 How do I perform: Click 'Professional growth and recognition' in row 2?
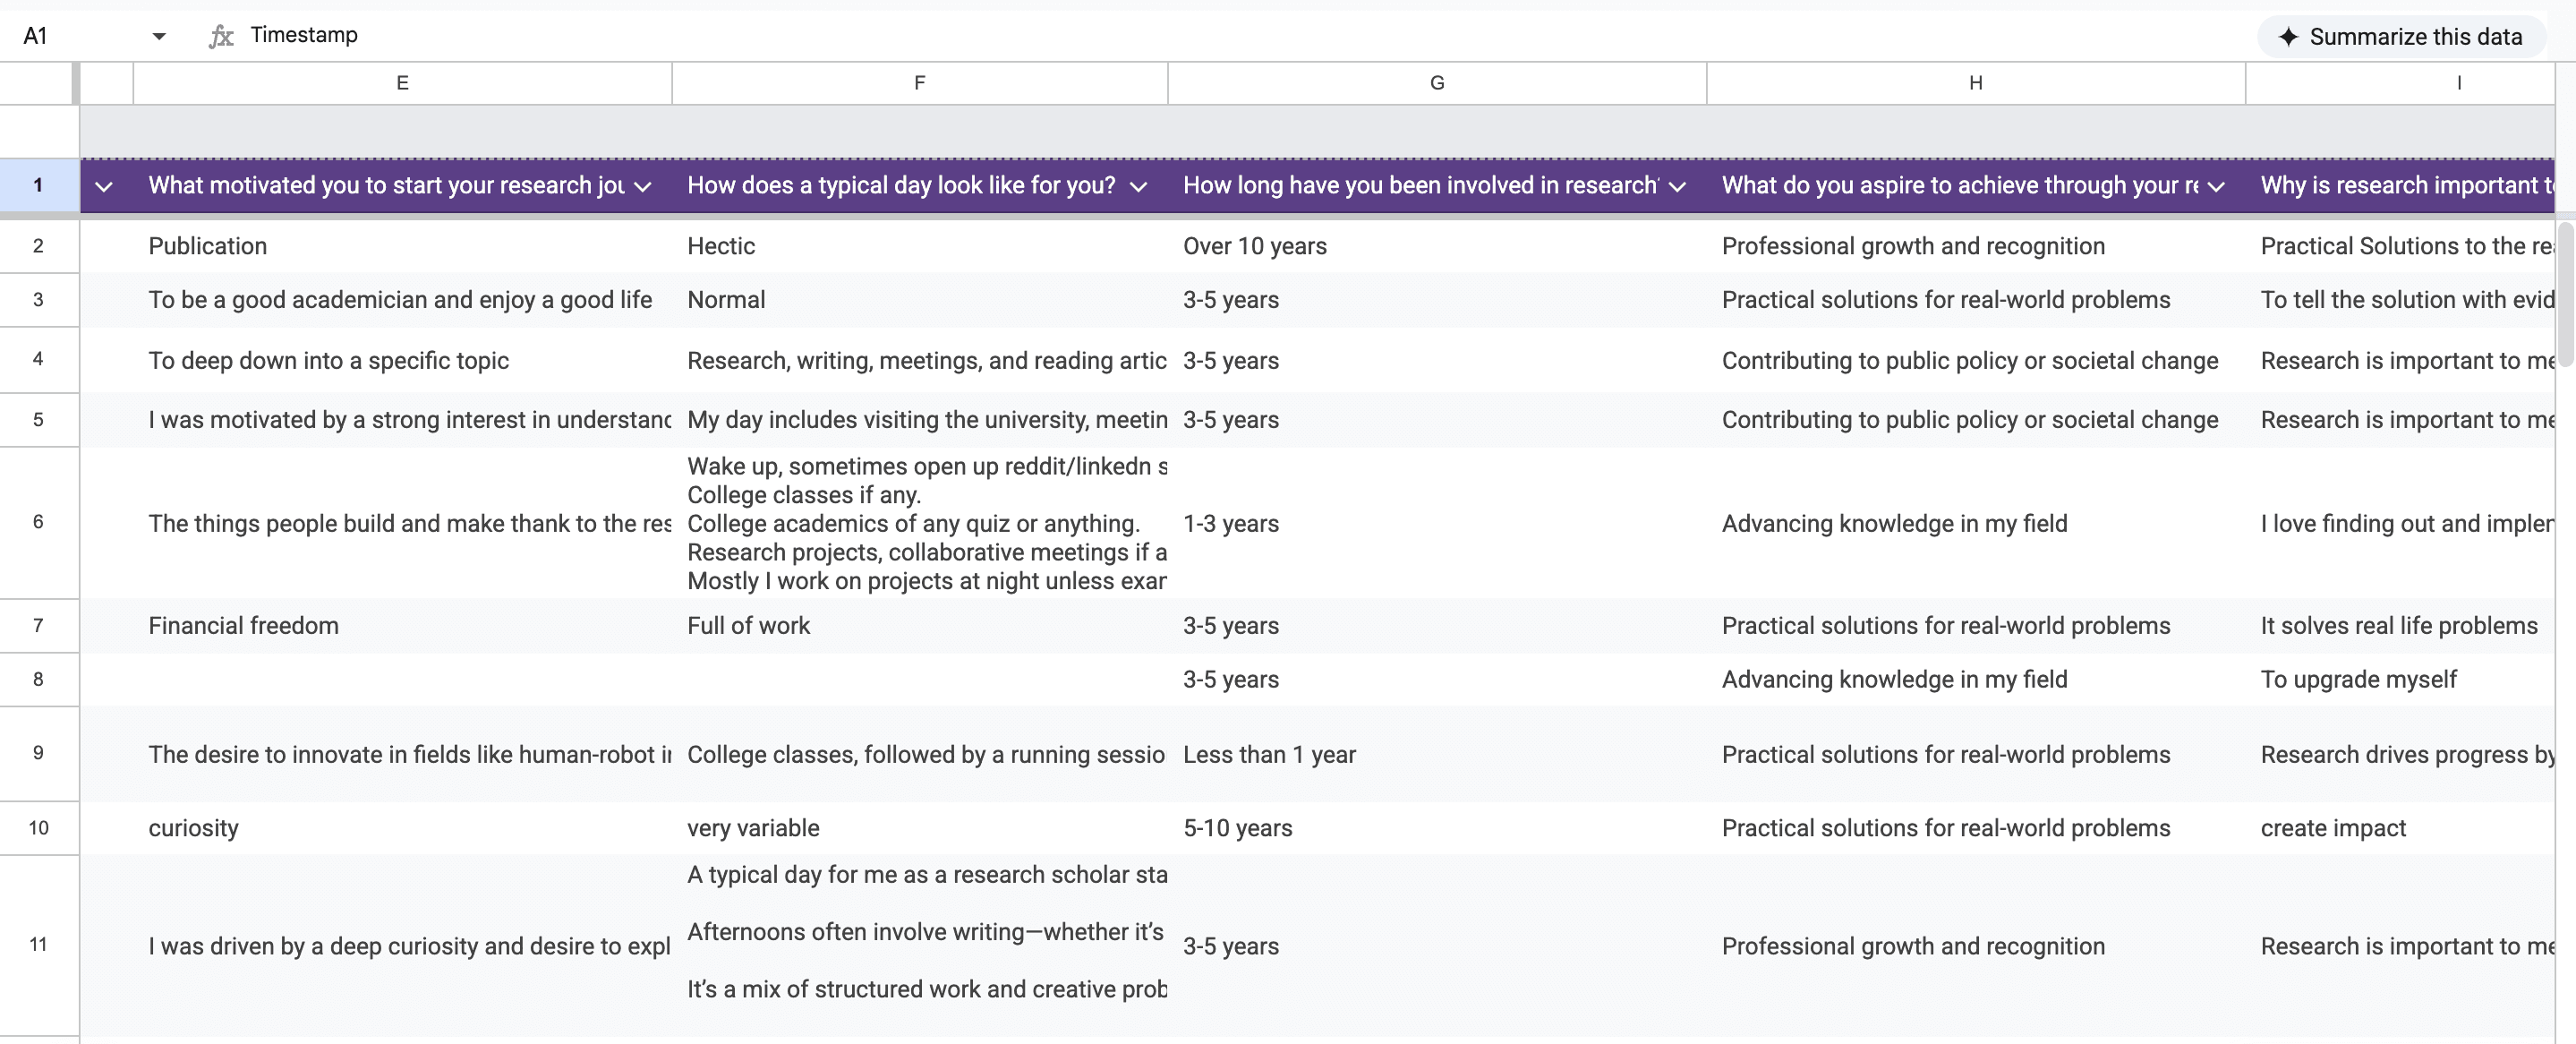[x=1976, y=246]
